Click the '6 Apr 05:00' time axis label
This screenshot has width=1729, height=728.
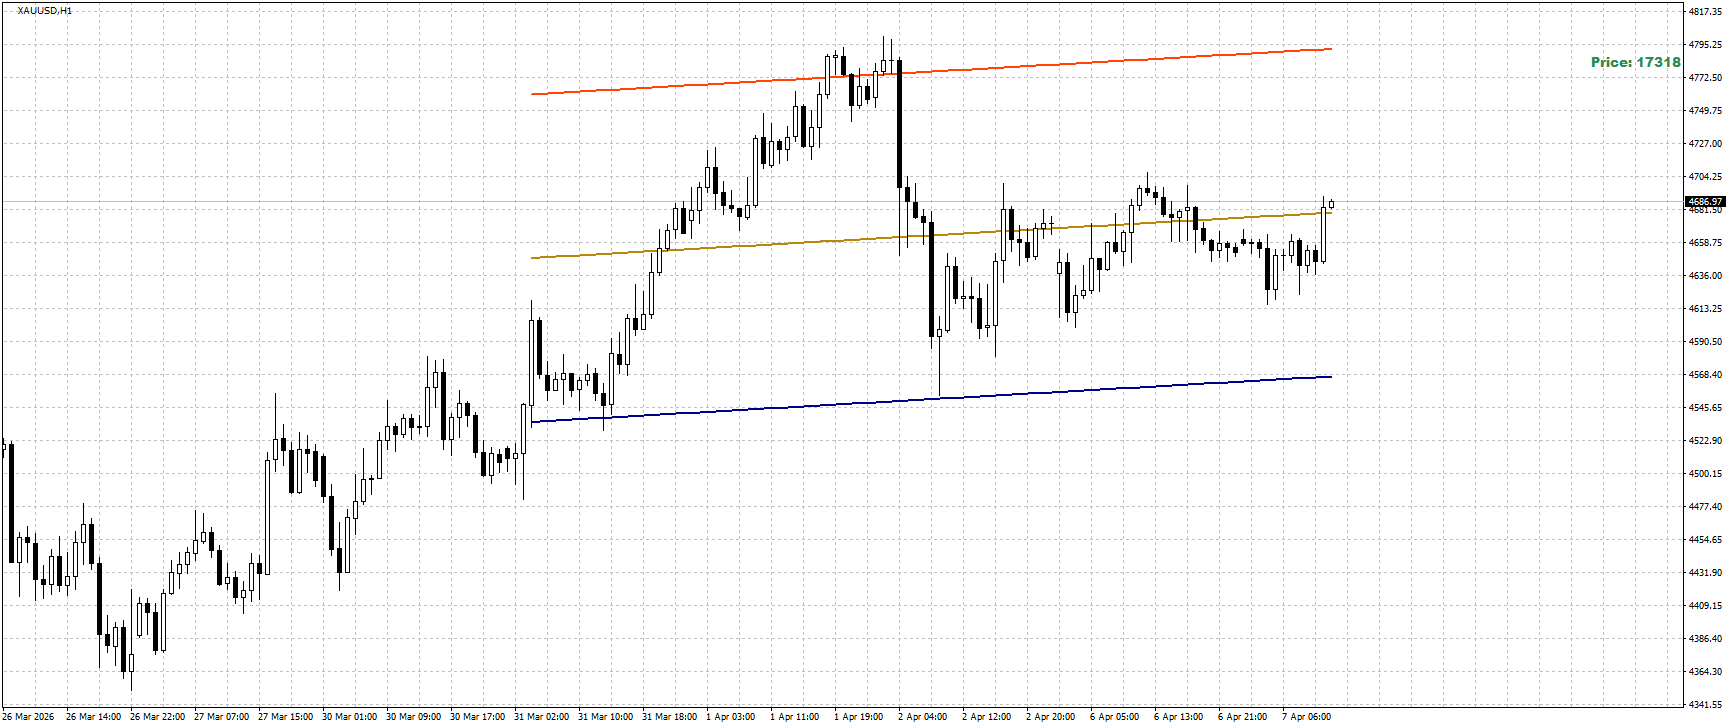[x=1116, y=717]
